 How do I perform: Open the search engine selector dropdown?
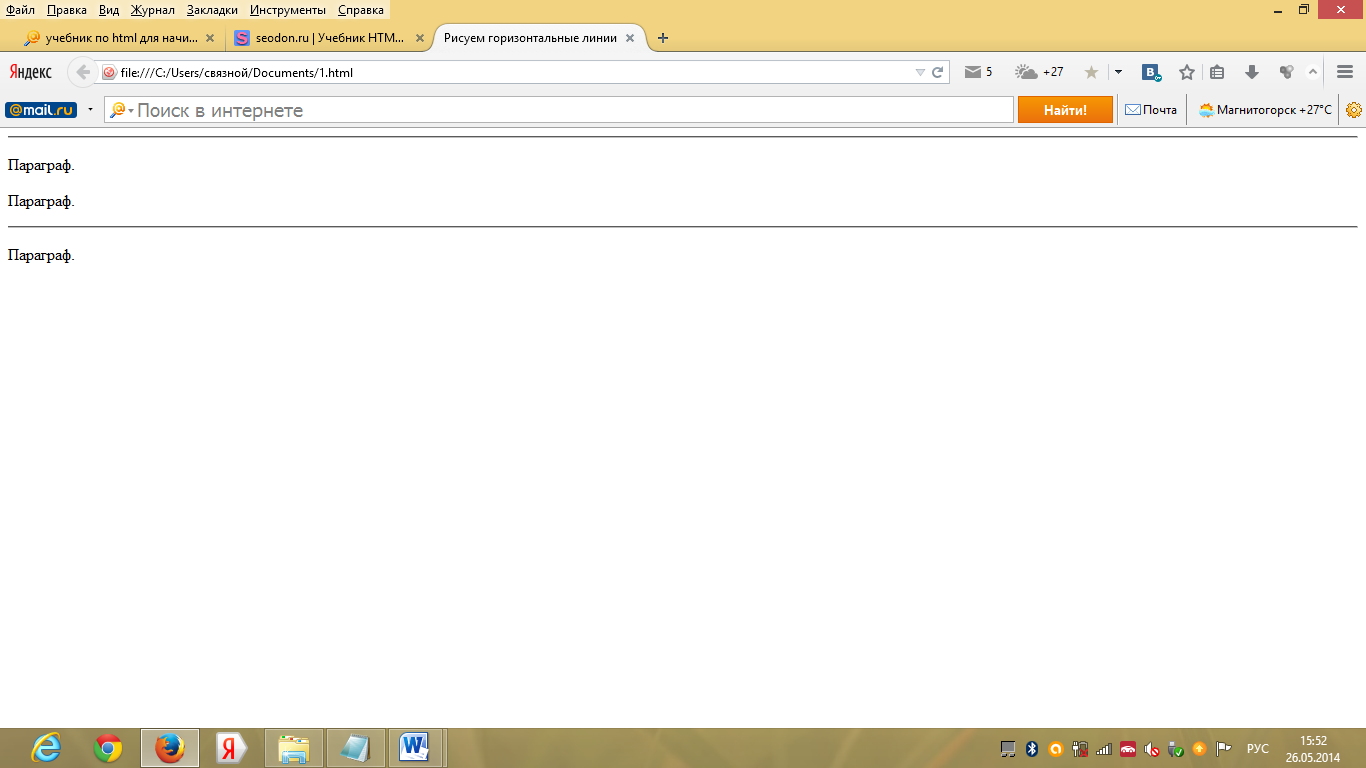pyautogui.click(x=122, y=110)
